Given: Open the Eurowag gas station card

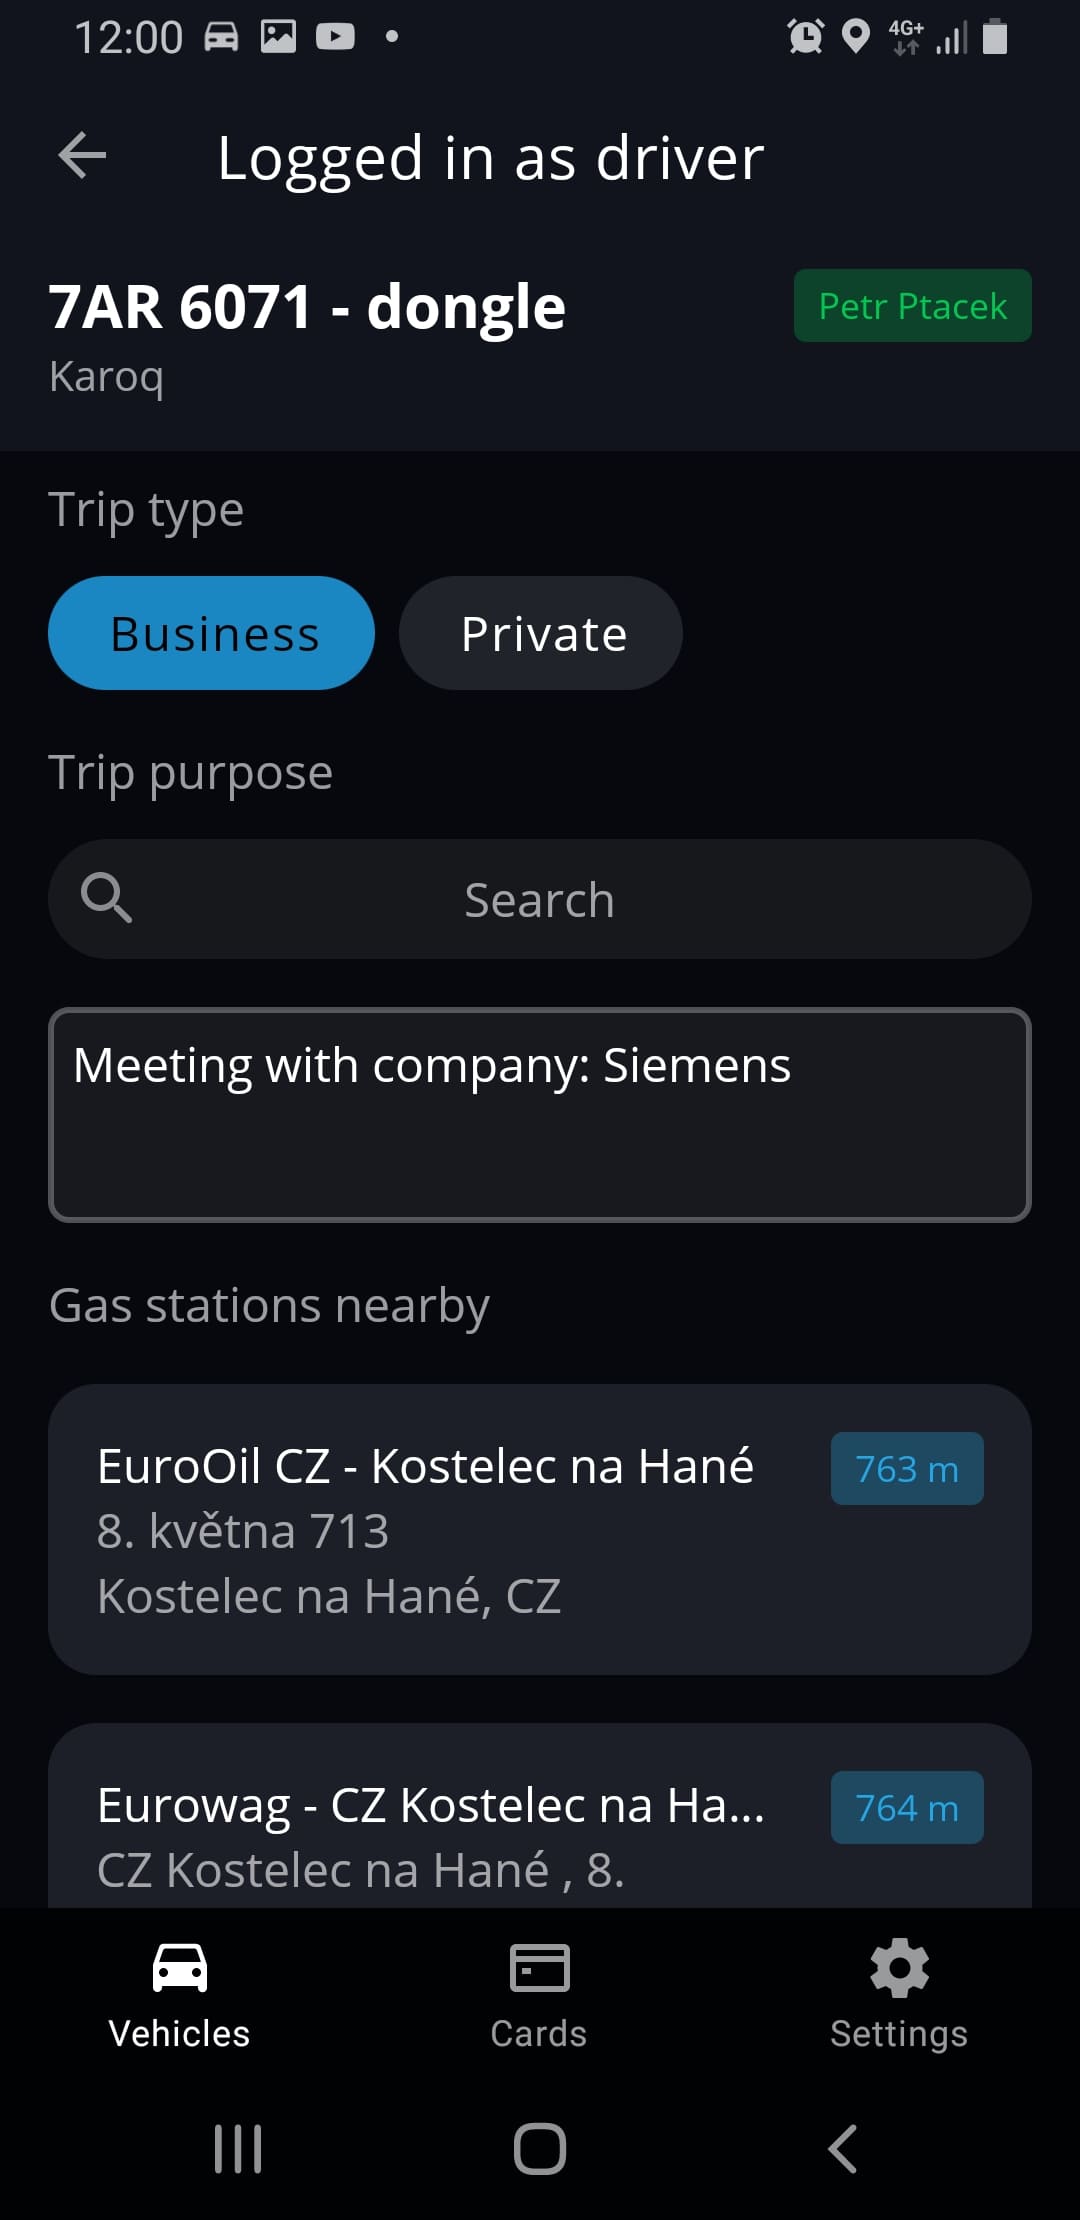Looking at the screenshot, I should point(430,1830).
